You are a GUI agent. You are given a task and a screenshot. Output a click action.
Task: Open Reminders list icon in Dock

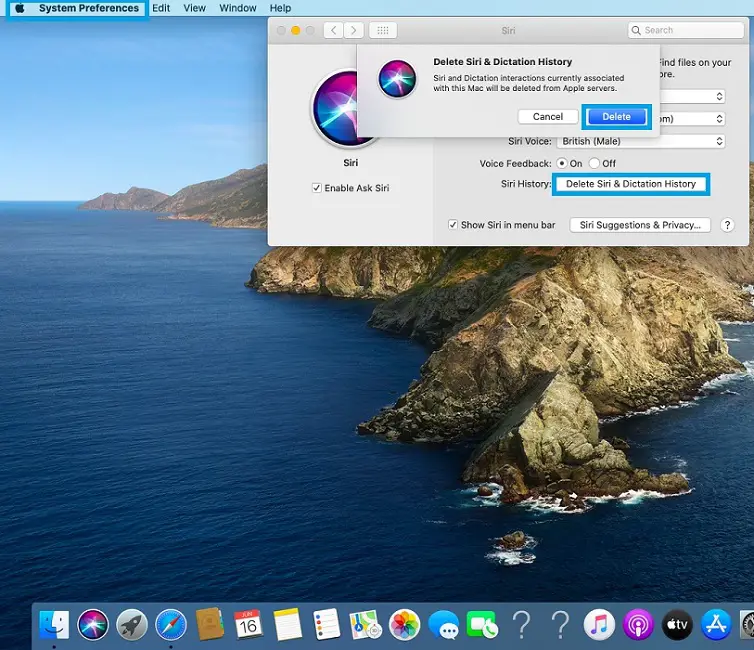[x=327, y=624]
